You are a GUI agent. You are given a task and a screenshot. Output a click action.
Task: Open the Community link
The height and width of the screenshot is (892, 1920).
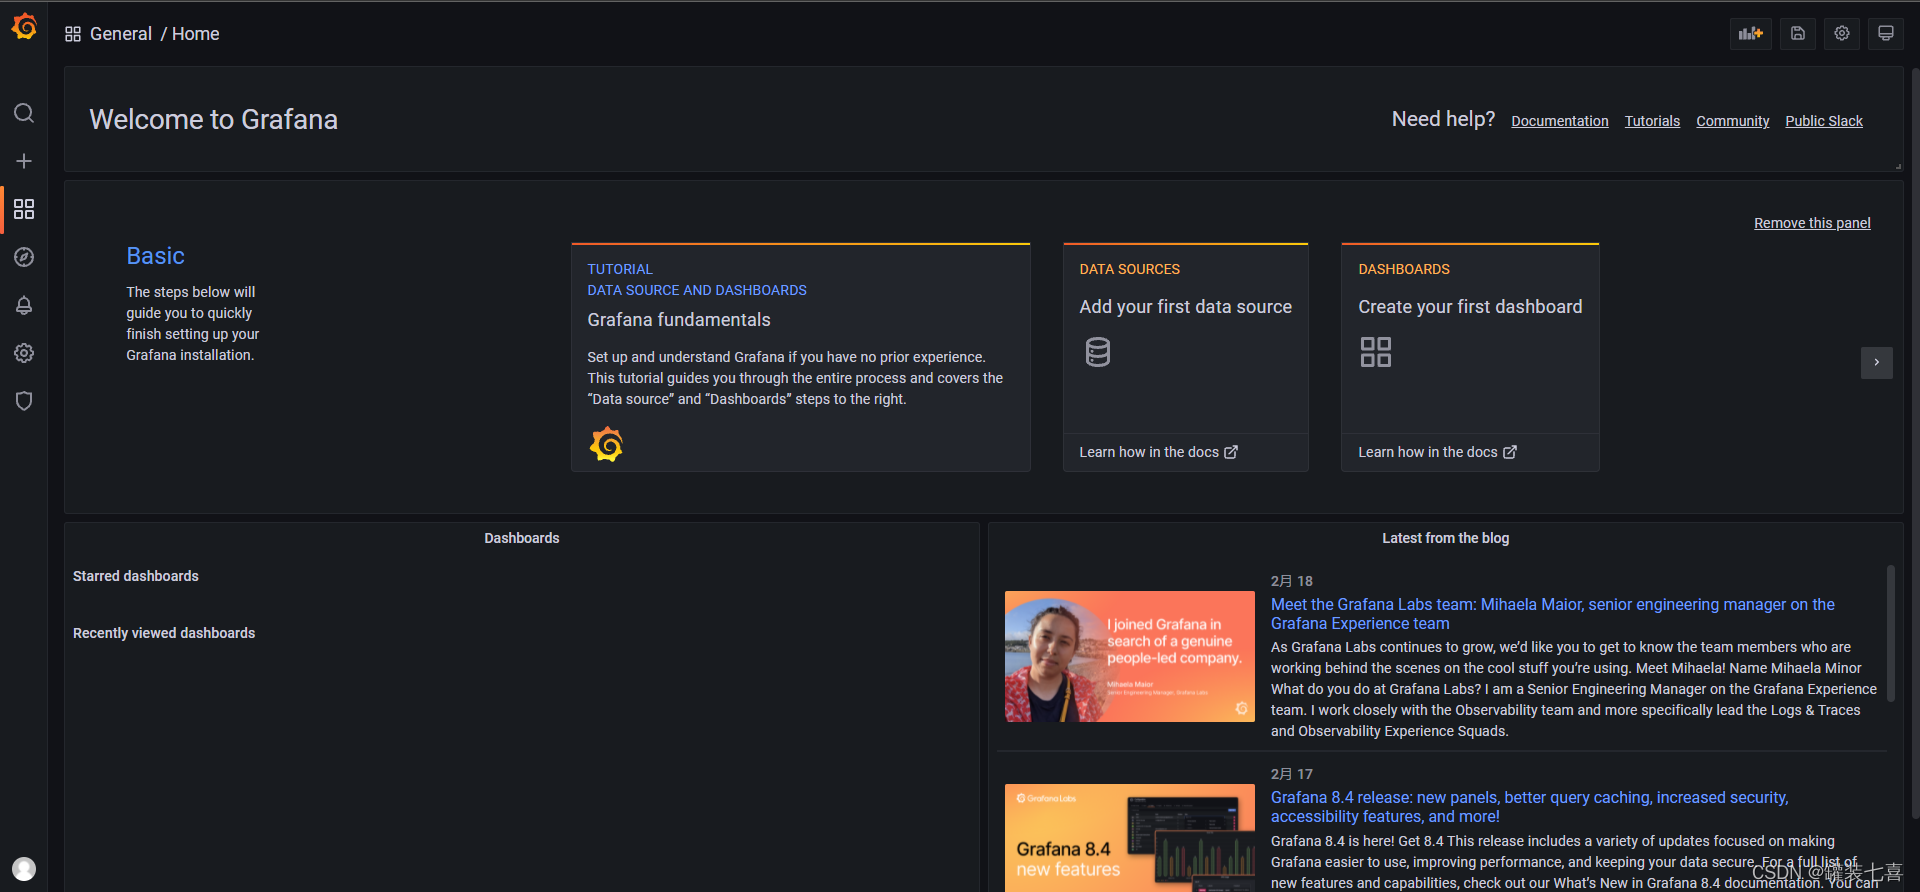coord(1733,121)
